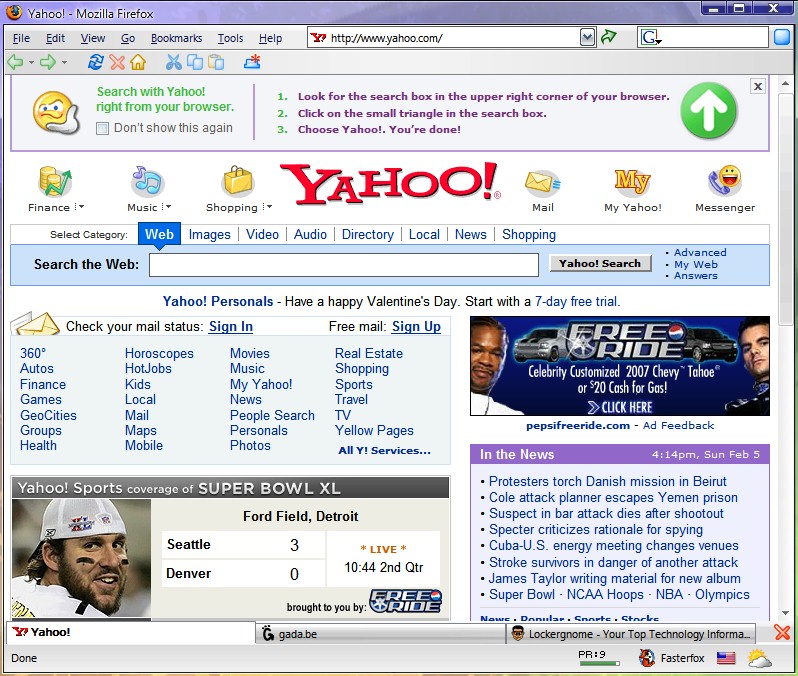
Task: Click the Yahoo! Search button
Action: tap(600, 264)
